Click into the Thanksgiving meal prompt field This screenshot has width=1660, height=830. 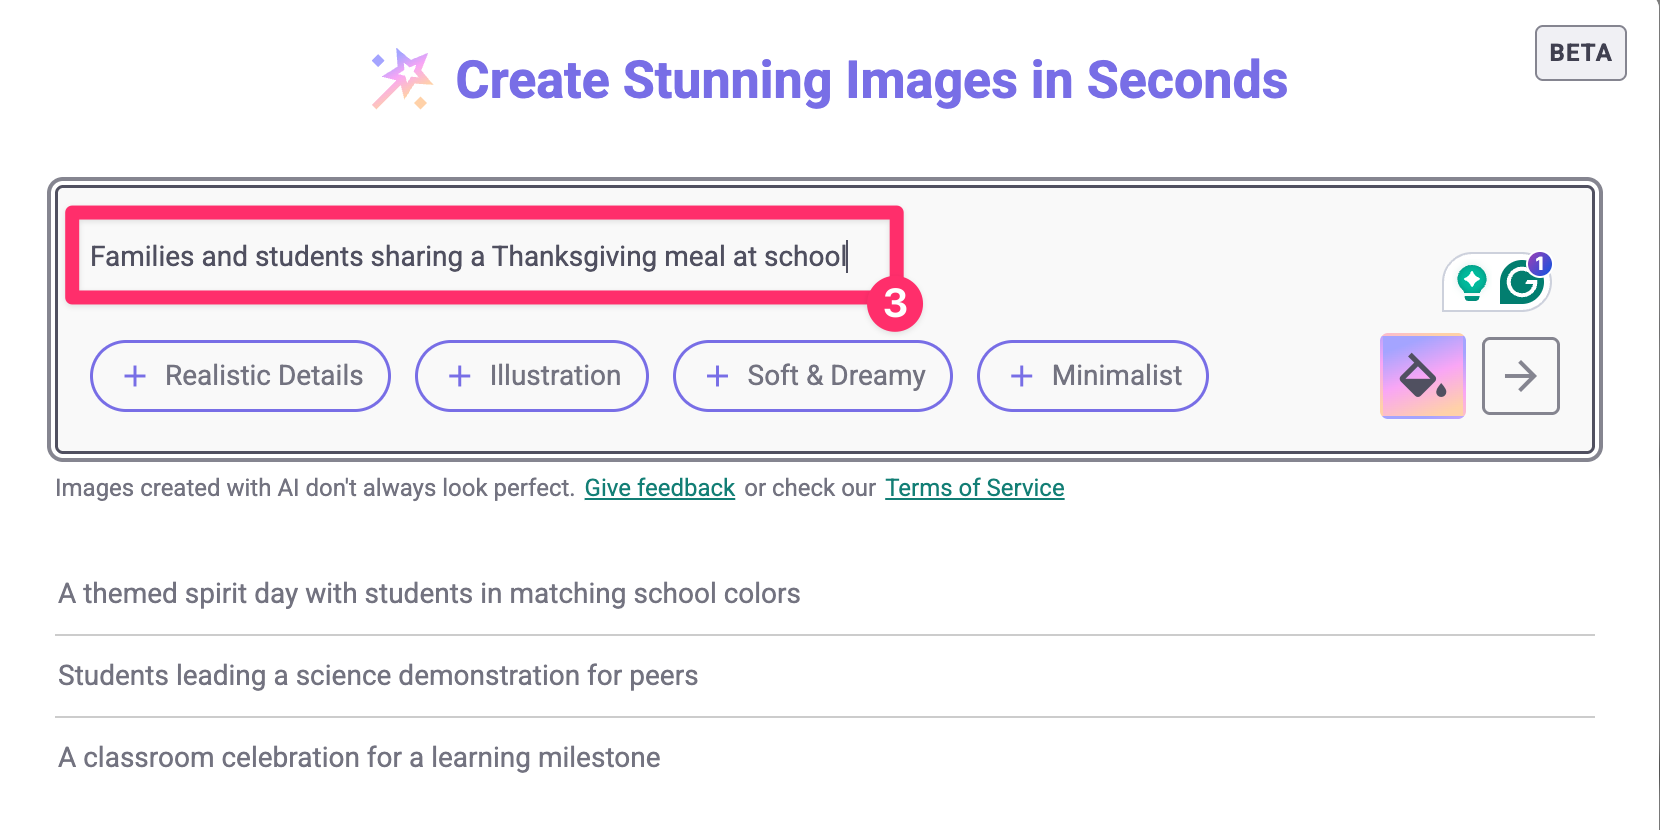[x=468, y=257]
